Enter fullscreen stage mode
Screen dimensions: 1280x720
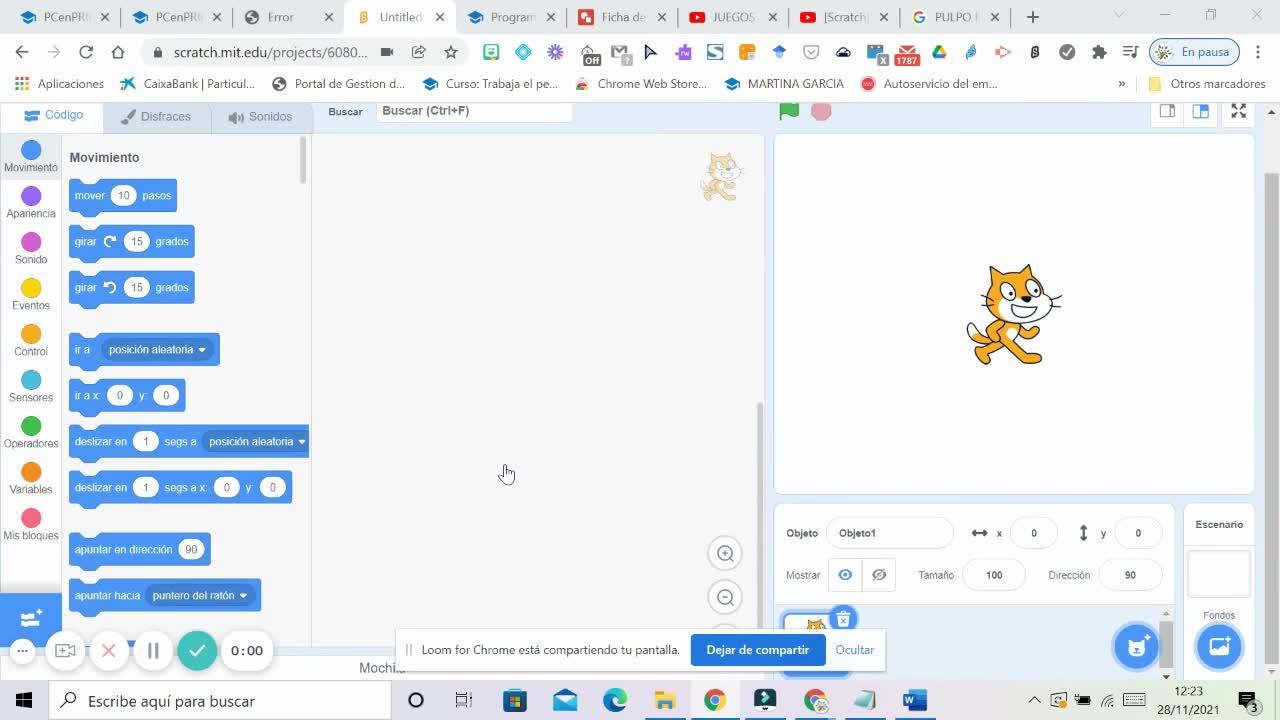(1238, 111)
